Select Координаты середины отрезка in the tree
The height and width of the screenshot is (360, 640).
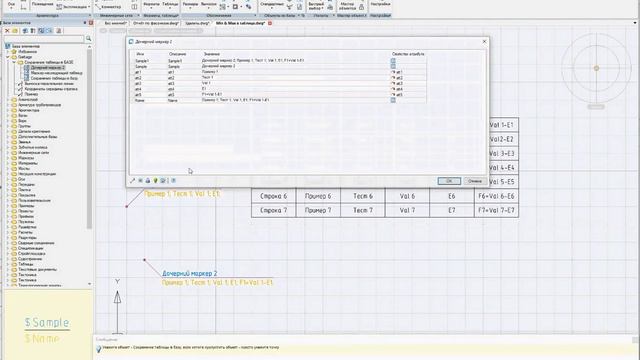51,89
